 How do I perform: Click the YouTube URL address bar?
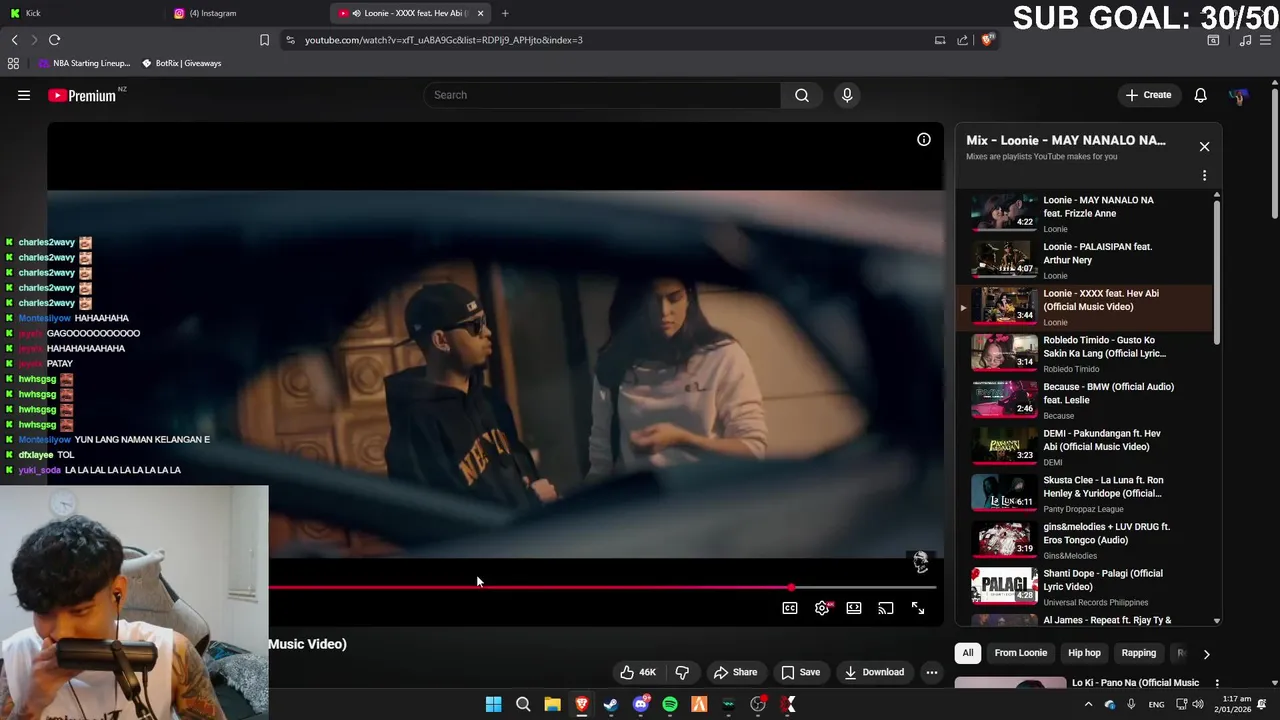pyautogui.click(x=600, y=40)
